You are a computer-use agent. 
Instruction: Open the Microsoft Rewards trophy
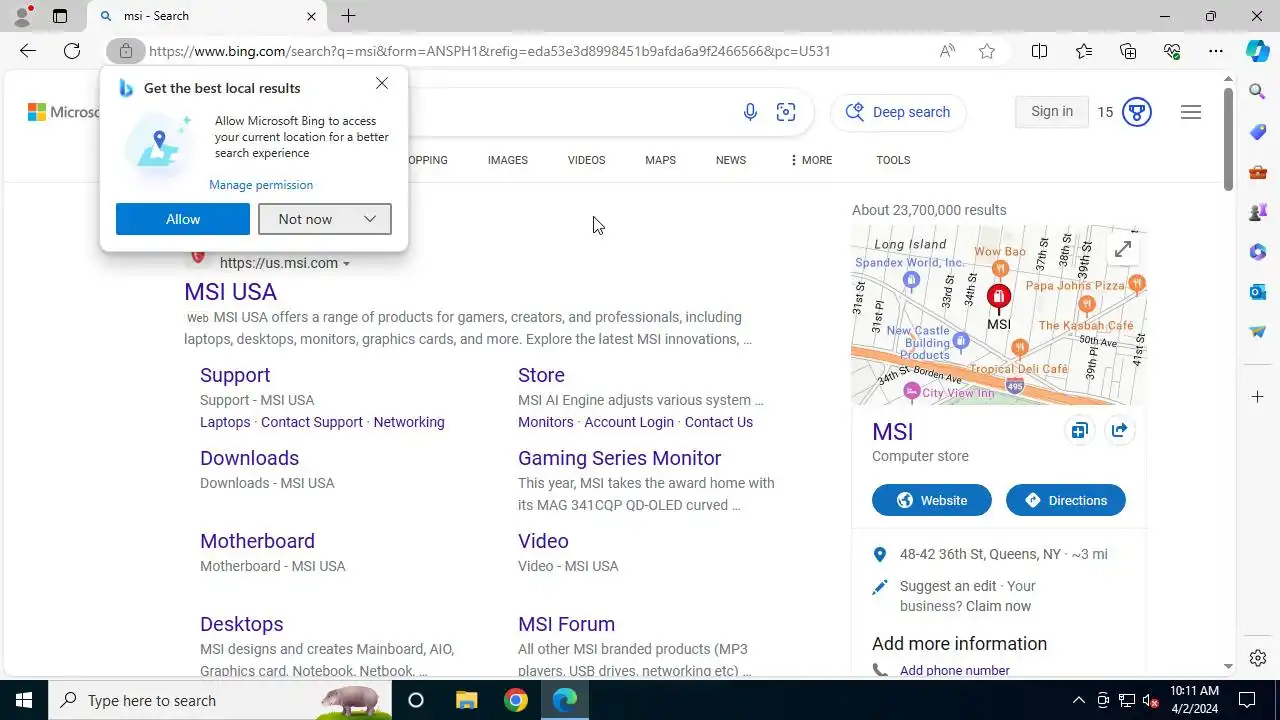tap(1136, 112)
